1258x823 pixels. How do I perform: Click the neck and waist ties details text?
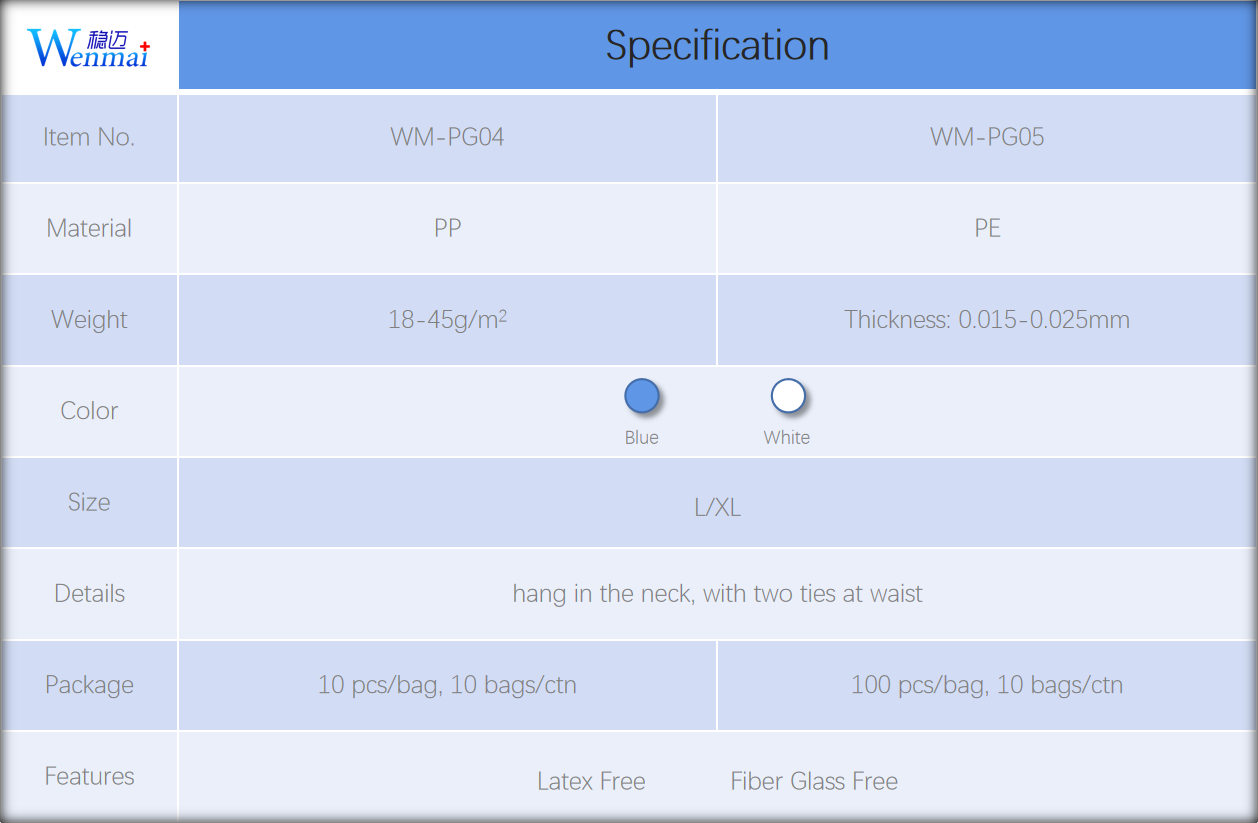(x=717, y=594)
